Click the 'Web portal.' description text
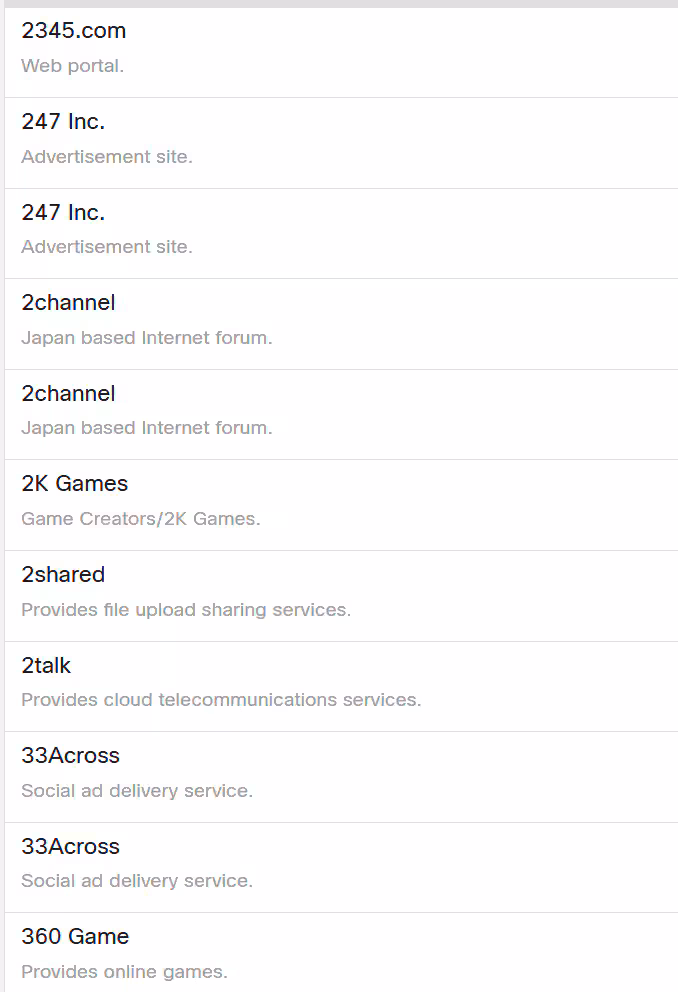Viewport: 678px width, 992px height. click(72, 66)
